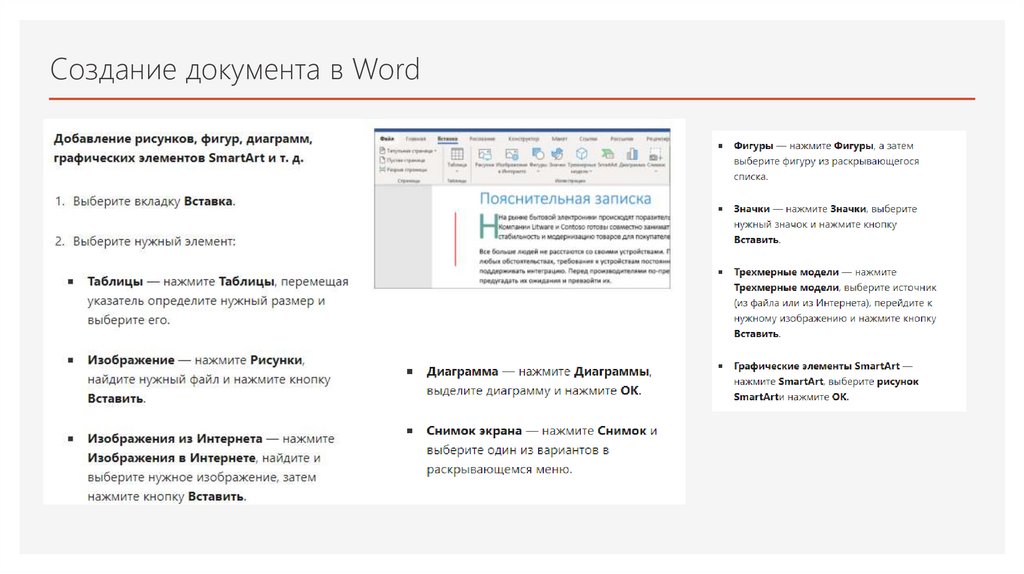The image size is (1024, 574).
Task: Click the slide title Создание документа в Word
Action: click(x=235, y=71)
